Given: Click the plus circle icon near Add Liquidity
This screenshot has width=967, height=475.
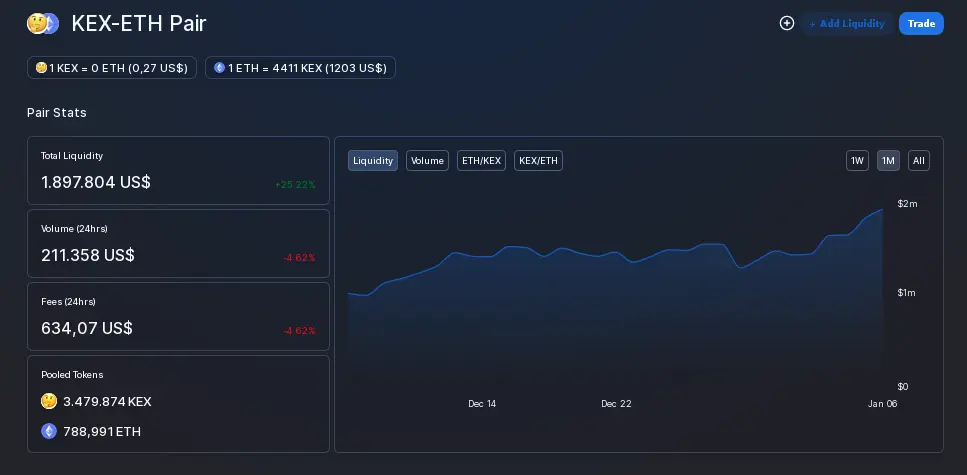Looking at the screenshot, I should (x=786, y=23).
